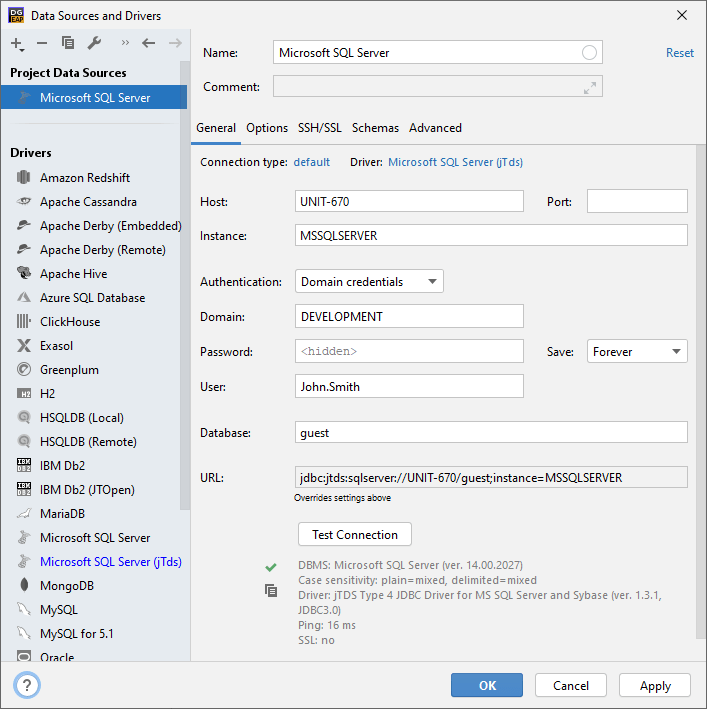Close the Data Sources and Drivers dialog

(682, 15)
